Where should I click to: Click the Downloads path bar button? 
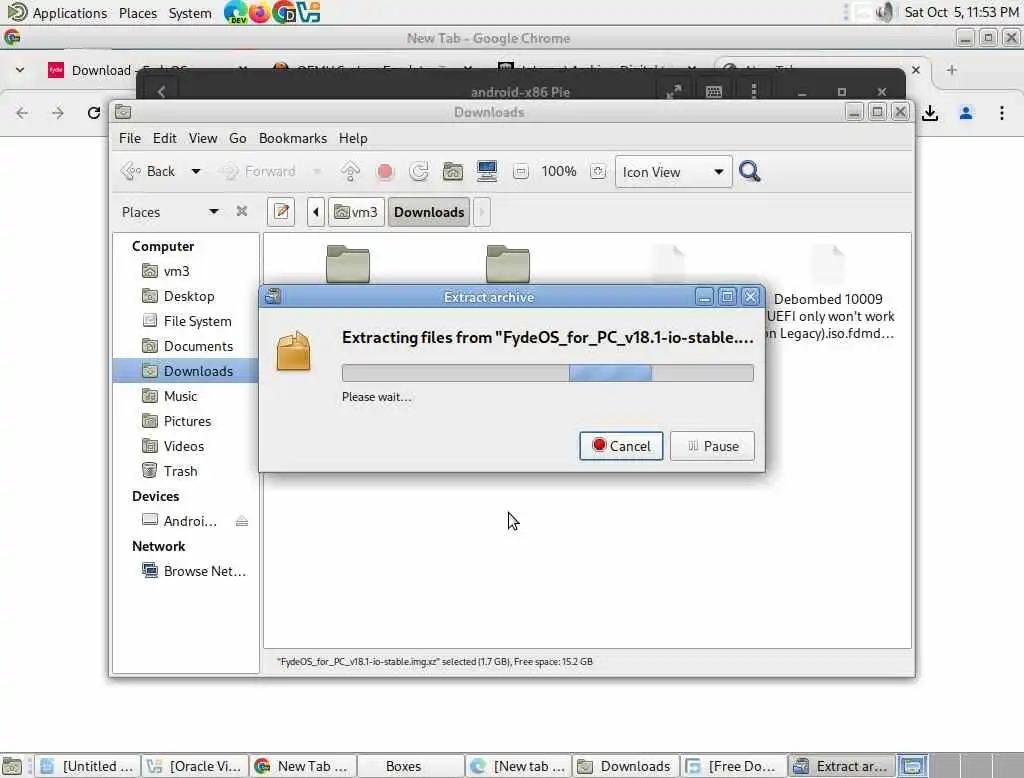click(x=429, y=212)
